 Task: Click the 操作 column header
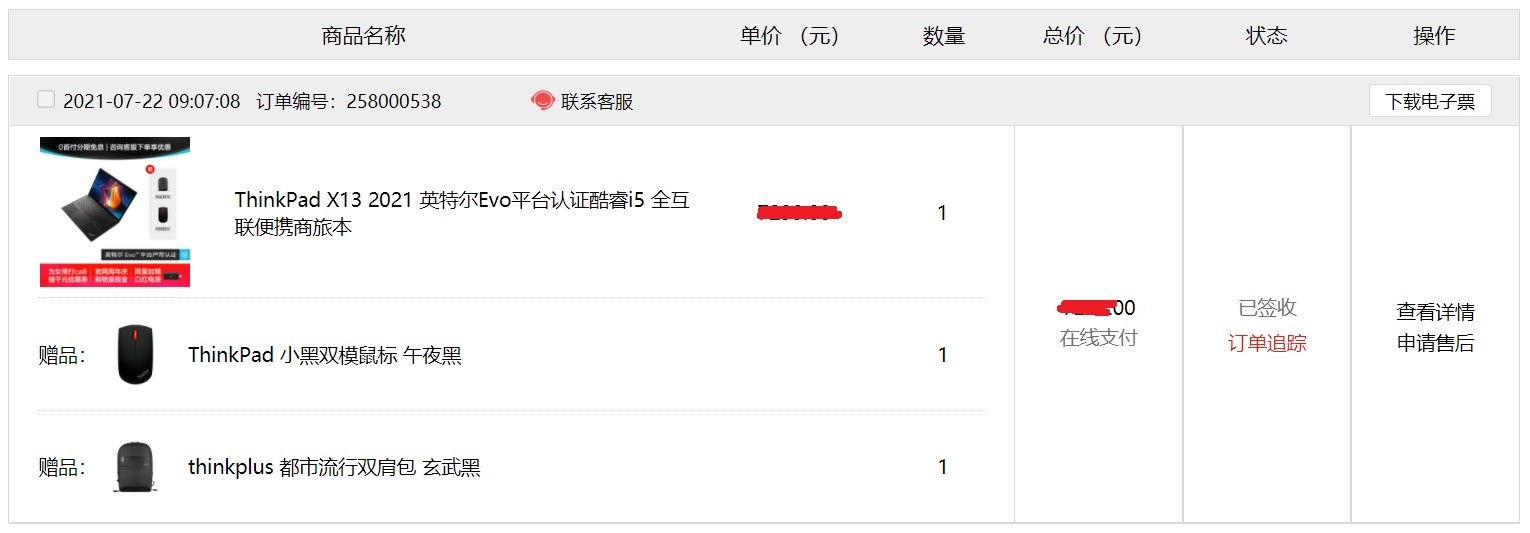(x=1434, y=36)
